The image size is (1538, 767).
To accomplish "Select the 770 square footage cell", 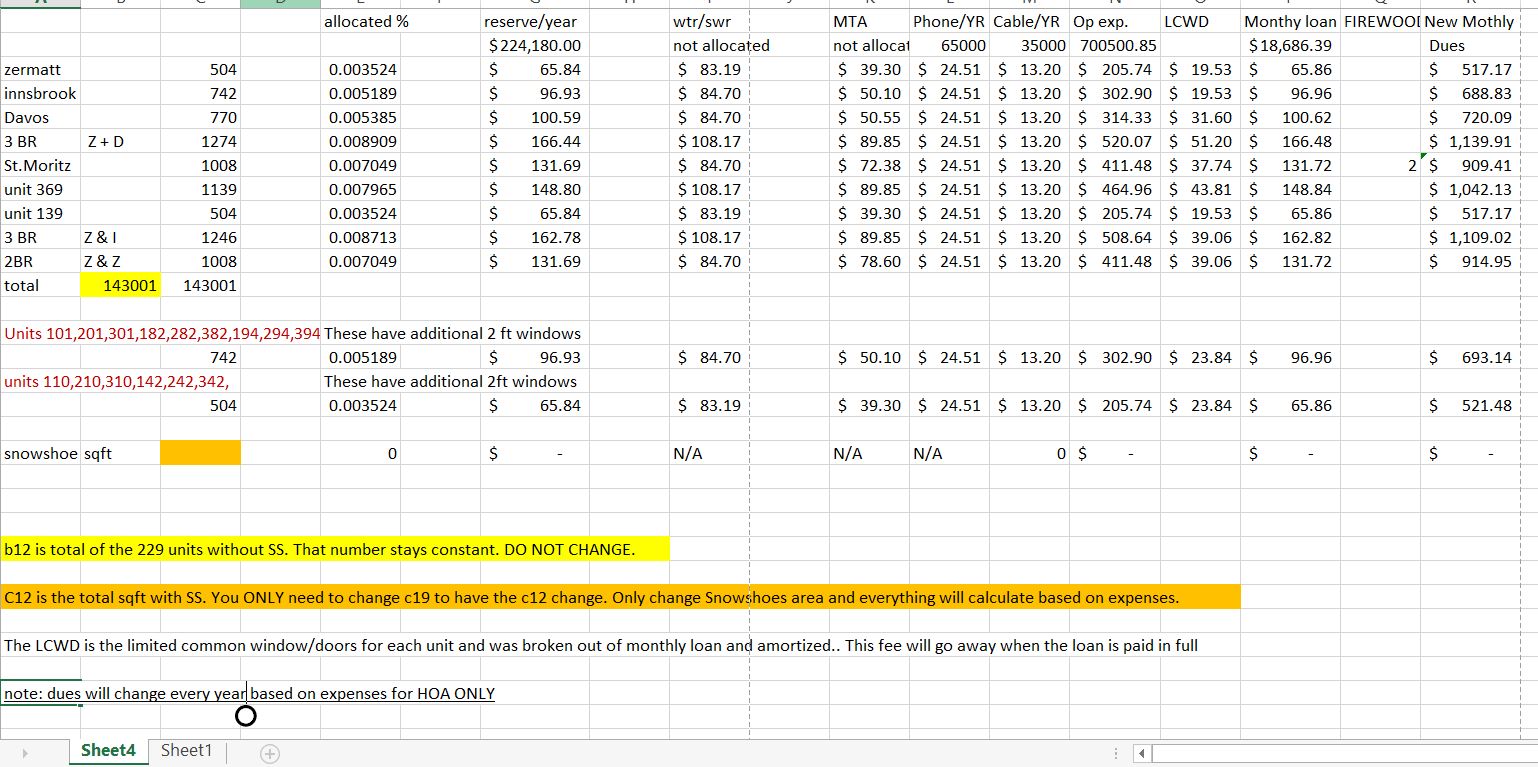I will coord(201,118).
